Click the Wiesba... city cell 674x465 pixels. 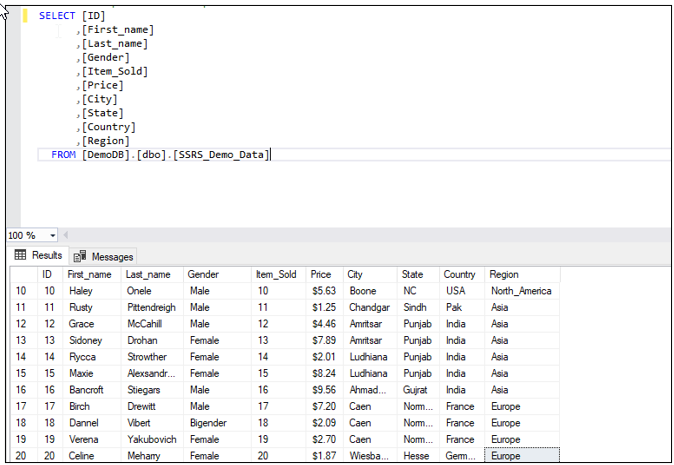pyautogui.click(x=370, y=456)
